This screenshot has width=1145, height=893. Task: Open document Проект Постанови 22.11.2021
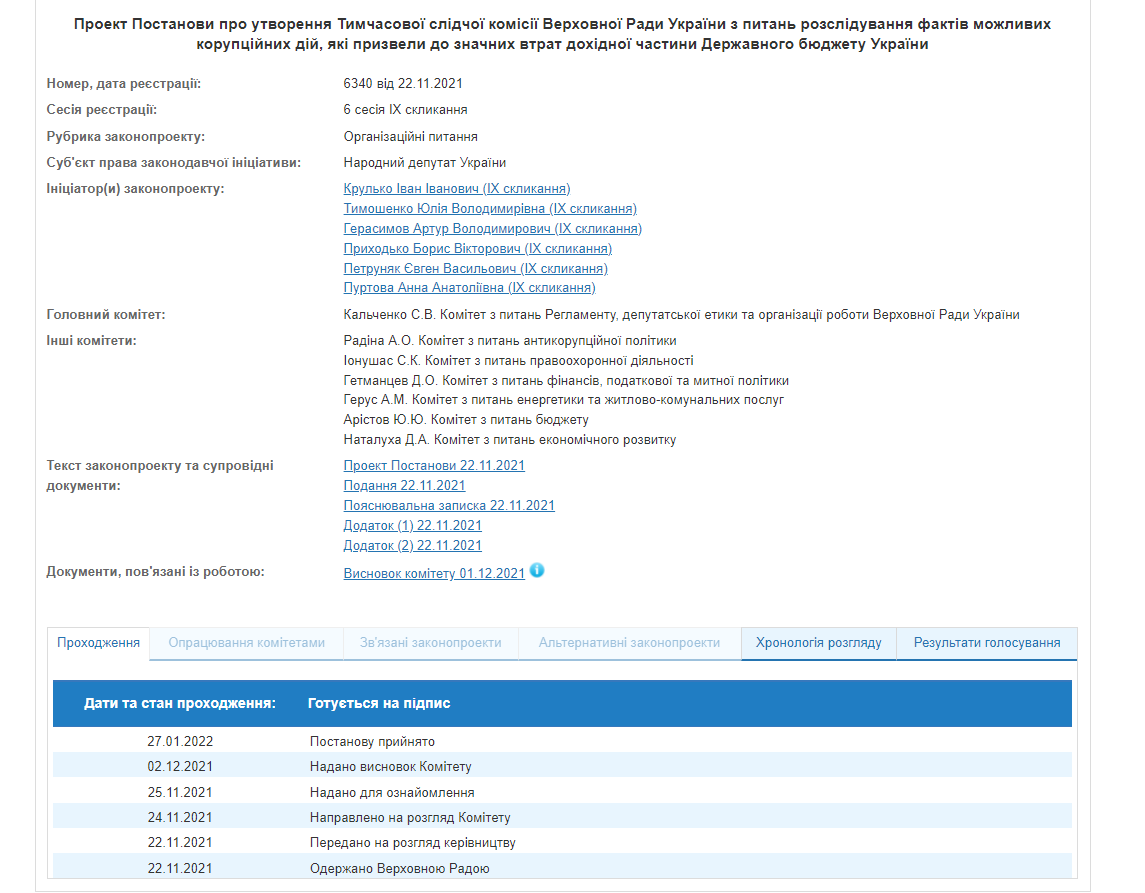pyautogui.click(x=434, y=465)
